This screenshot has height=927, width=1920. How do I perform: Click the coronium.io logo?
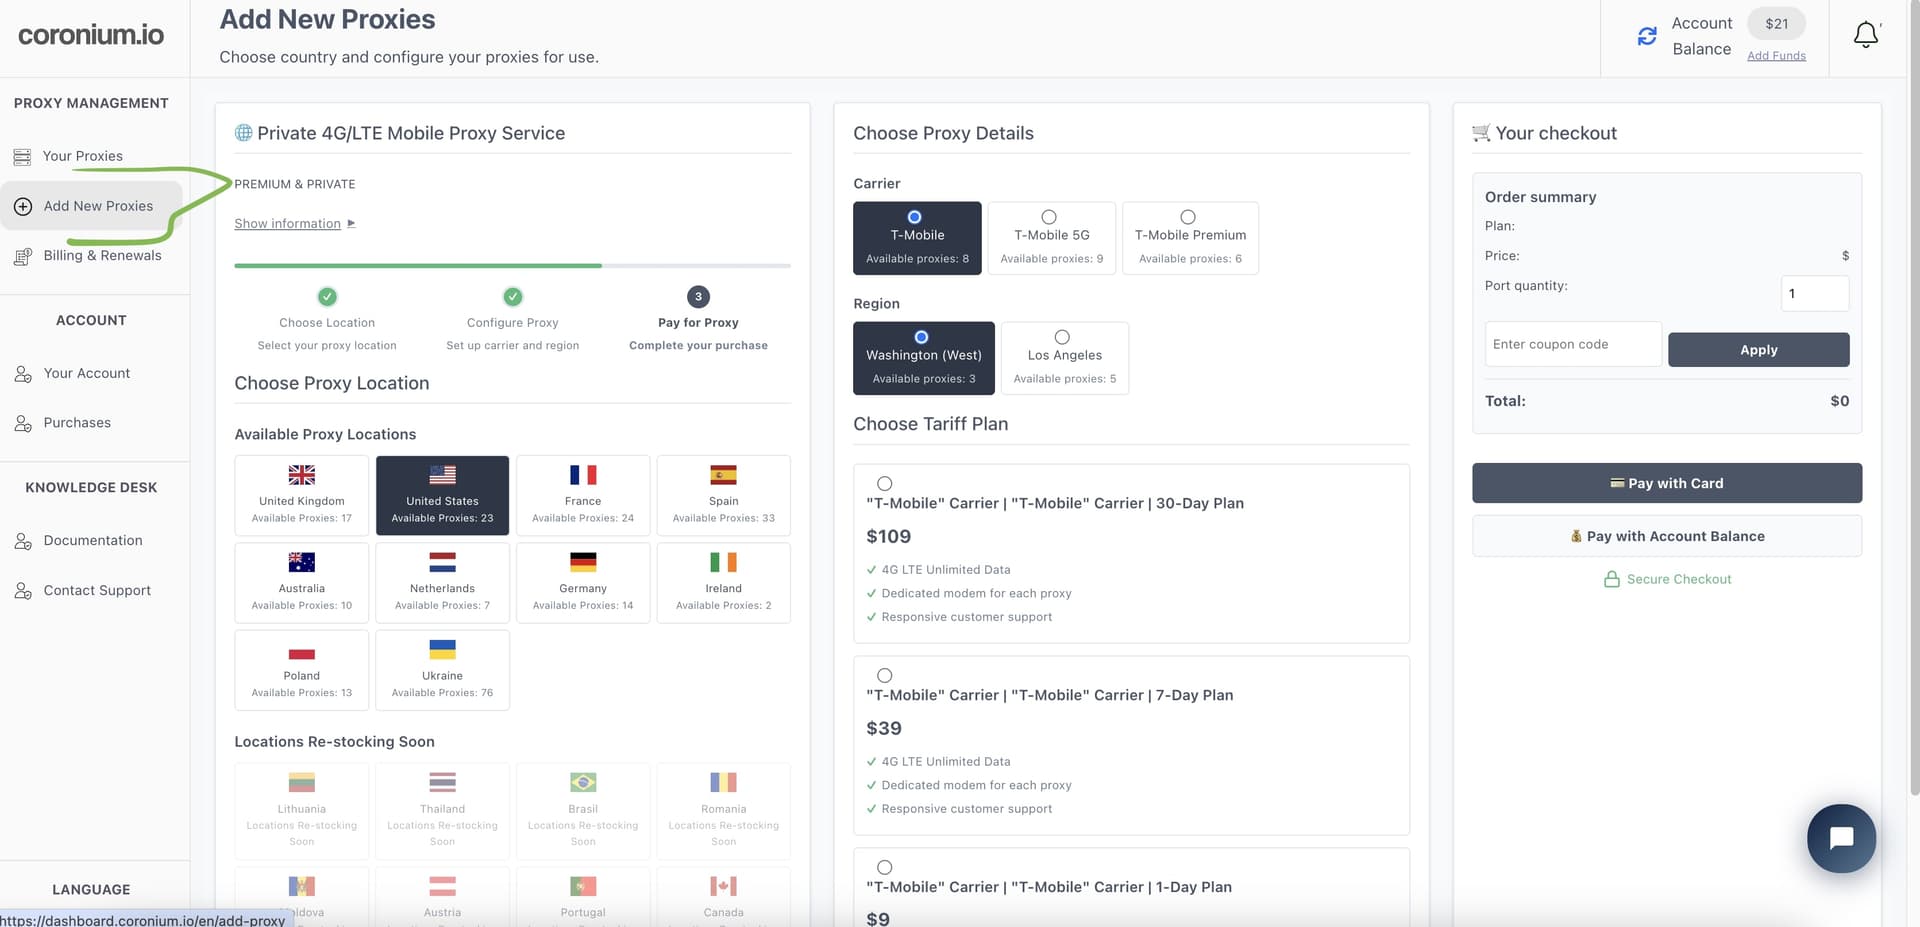tap(91, 34)
